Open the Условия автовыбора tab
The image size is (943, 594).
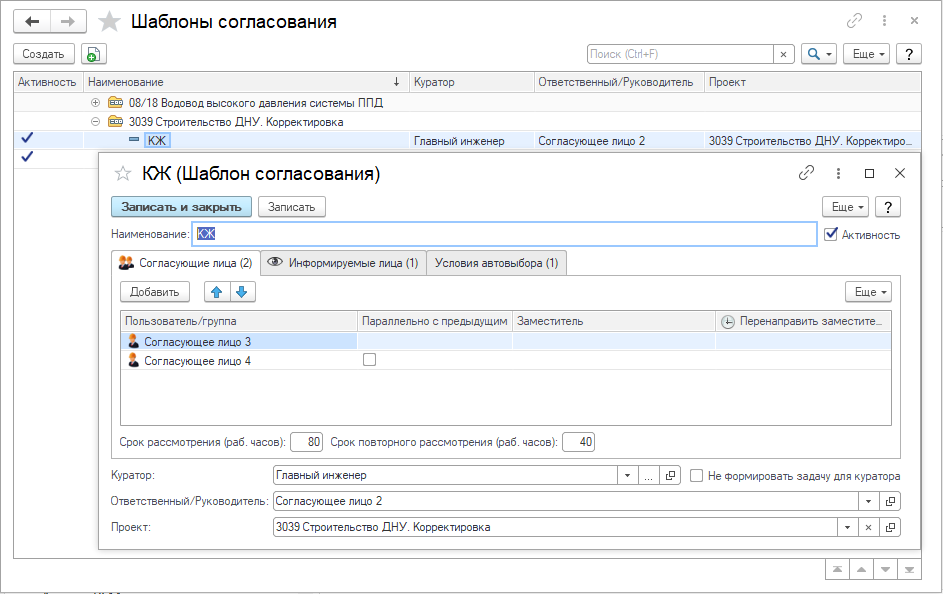click(x=497, y=263)
